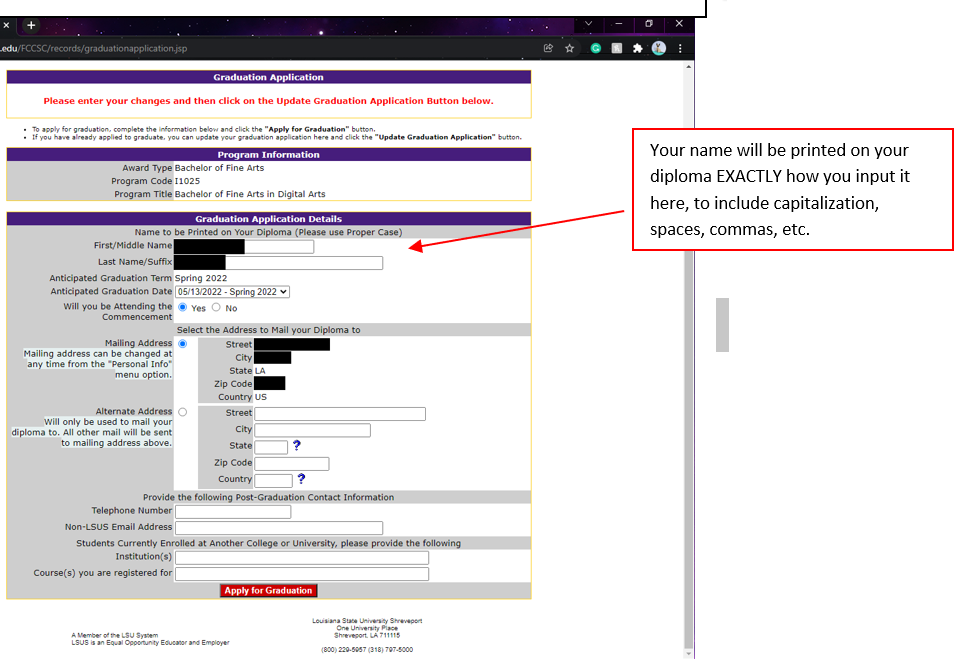The width and height of the screenshot is (960, 659).
Task: Click the Program Code value I1025
Action: pyautogui.click(x=187, y=181)
